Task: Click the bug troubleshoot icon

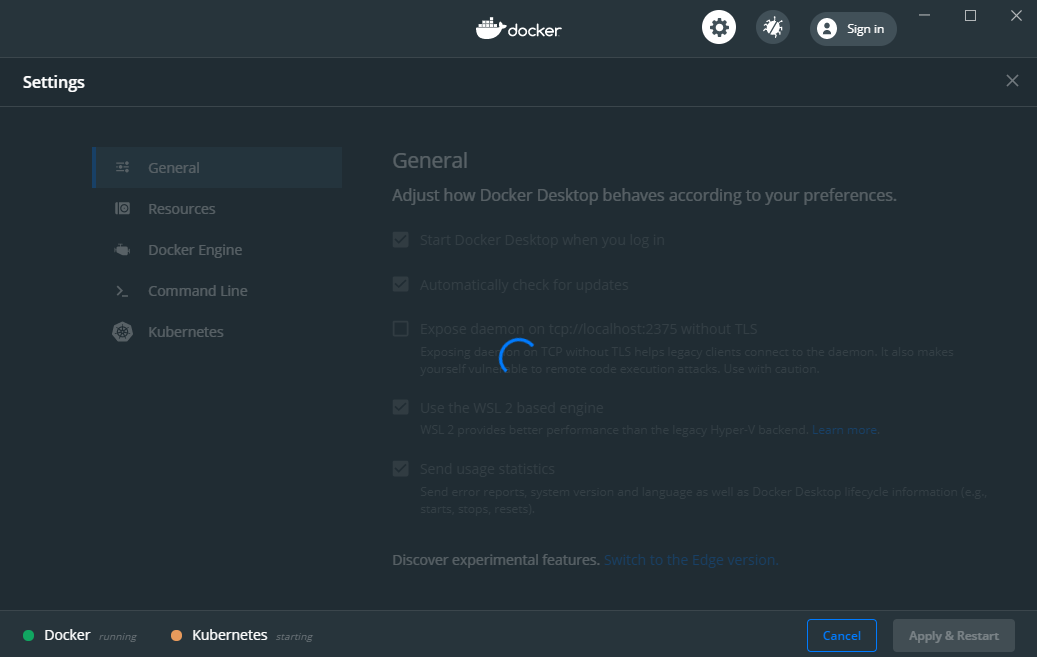Action: [772, 28]
